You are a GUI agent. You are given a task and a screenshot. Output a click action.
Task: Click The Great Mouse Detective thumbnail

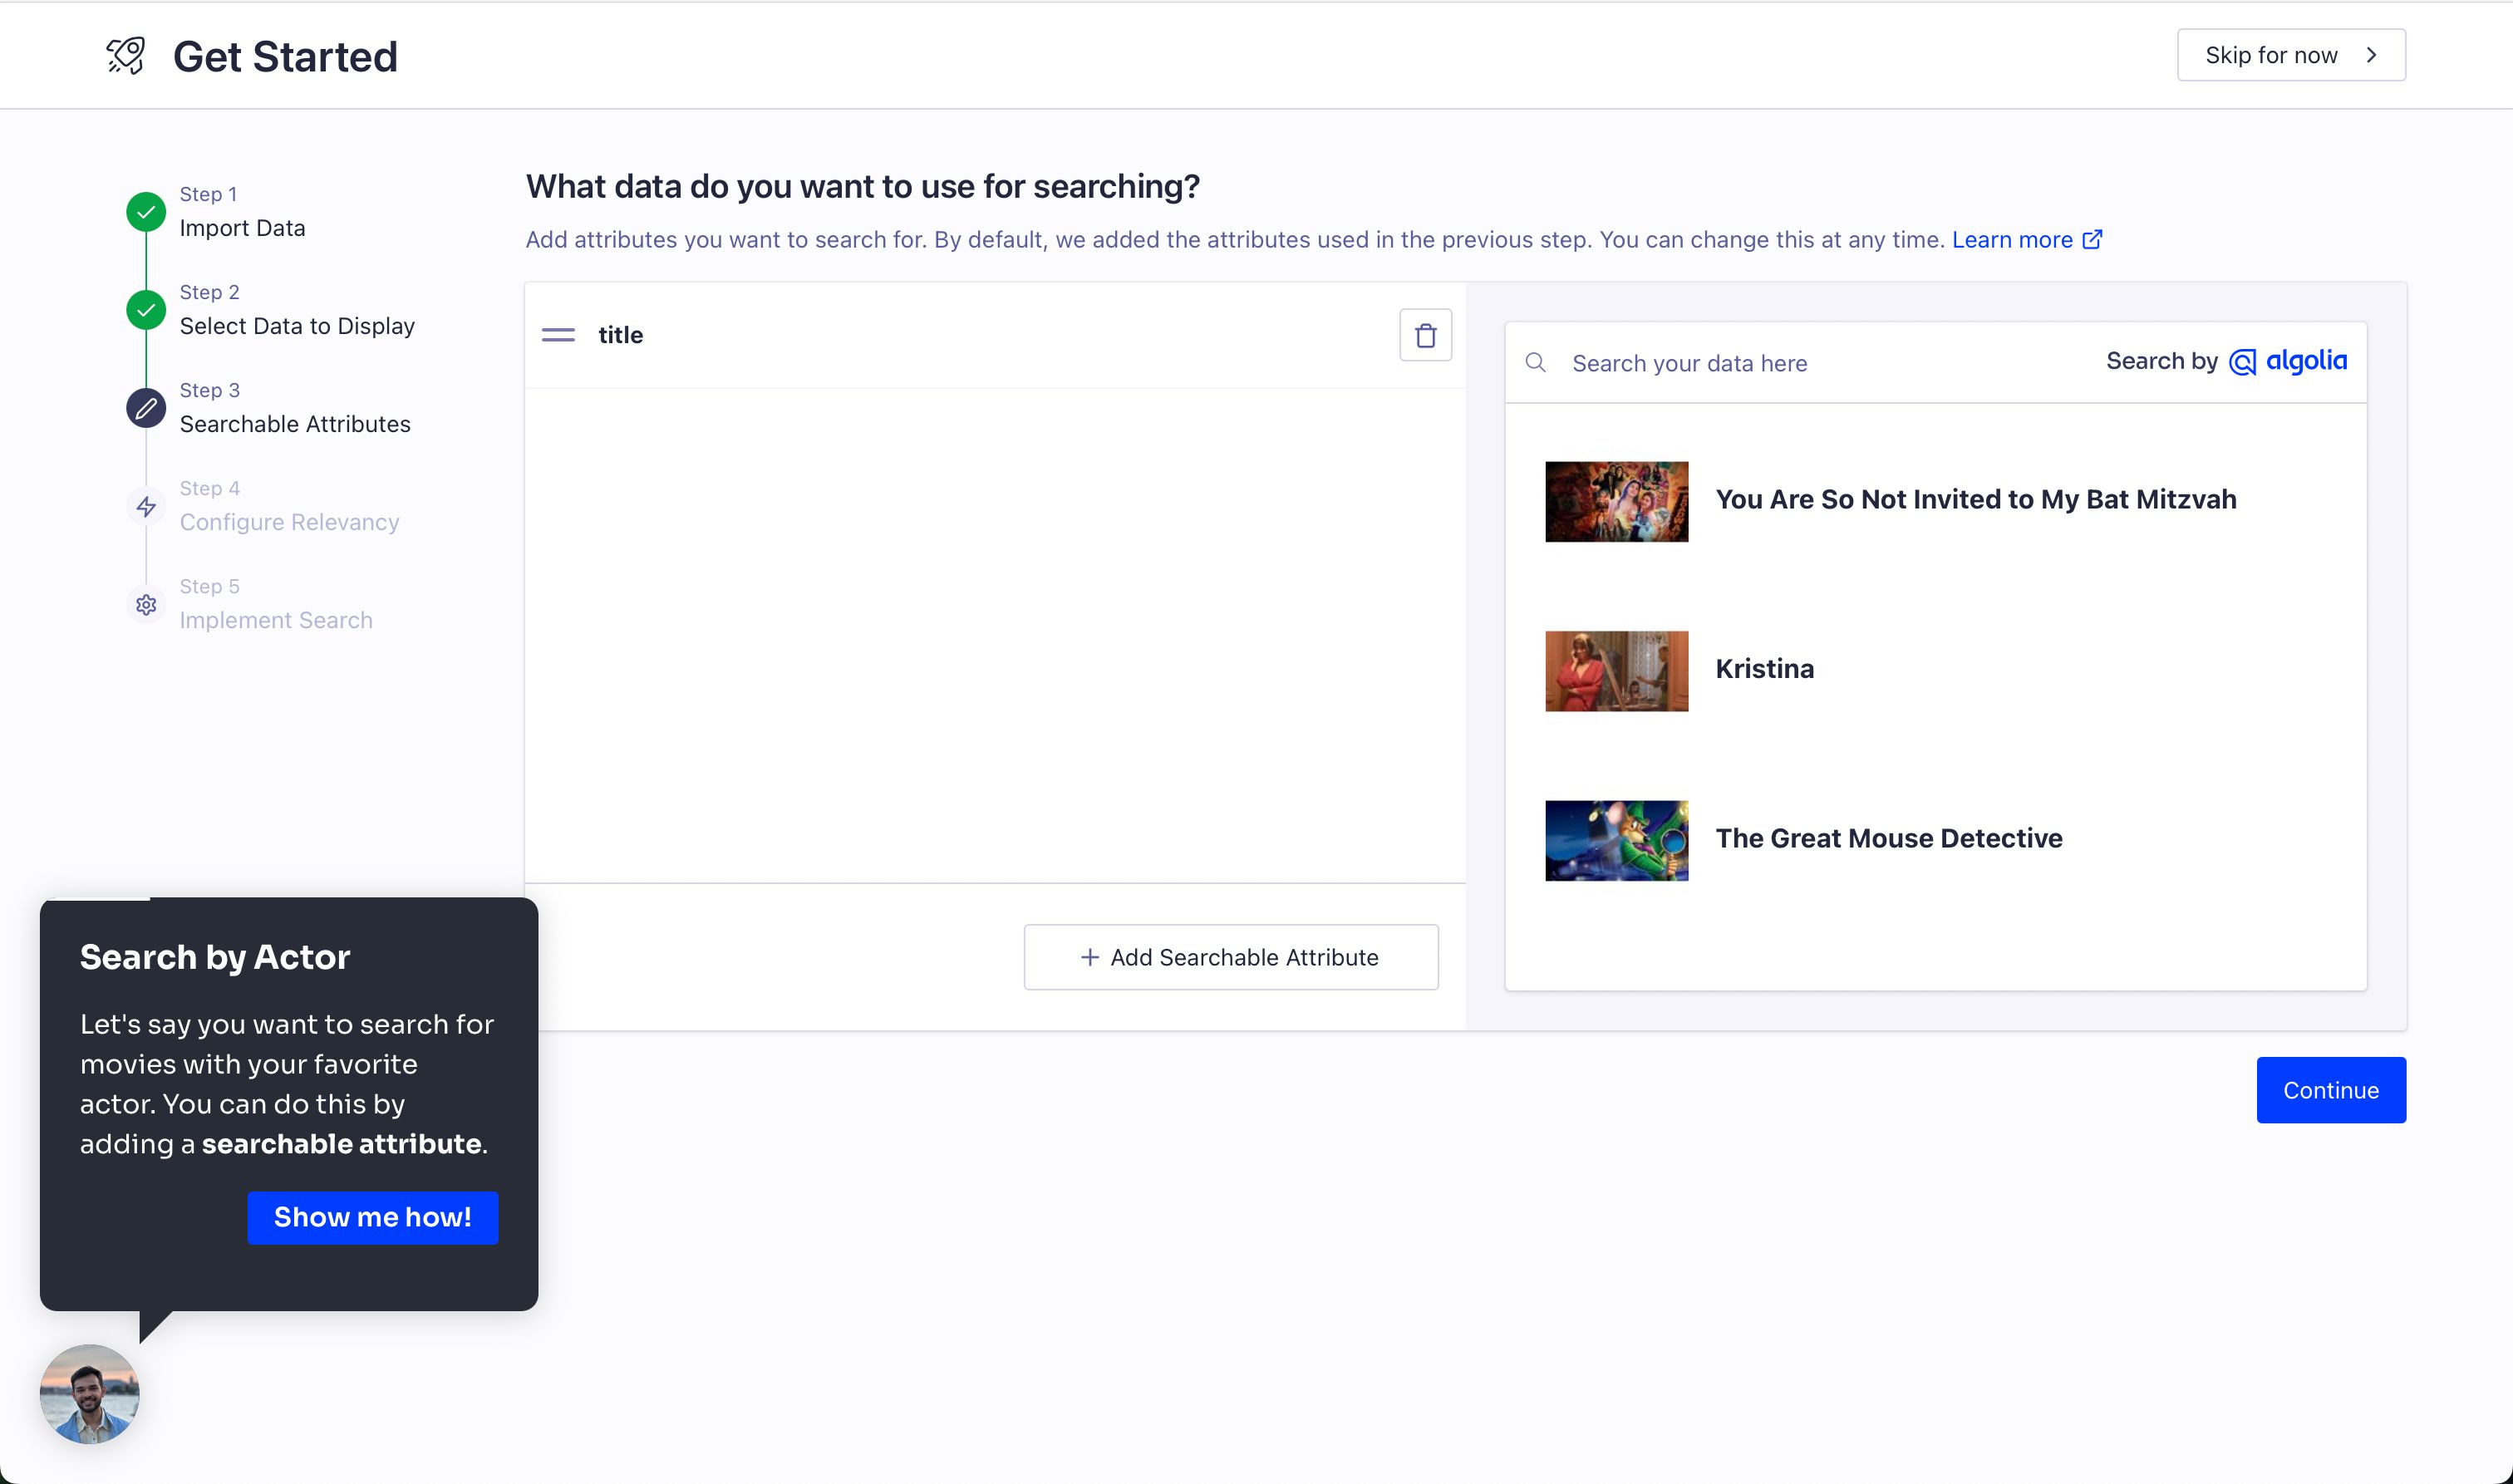1616,840
